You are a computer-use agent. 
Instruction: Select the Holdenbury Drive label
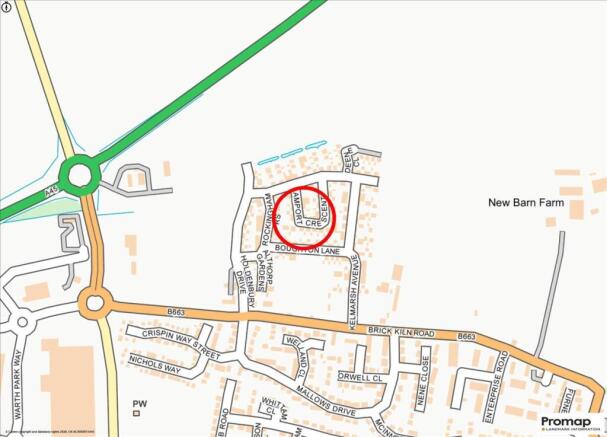point(245,281)
